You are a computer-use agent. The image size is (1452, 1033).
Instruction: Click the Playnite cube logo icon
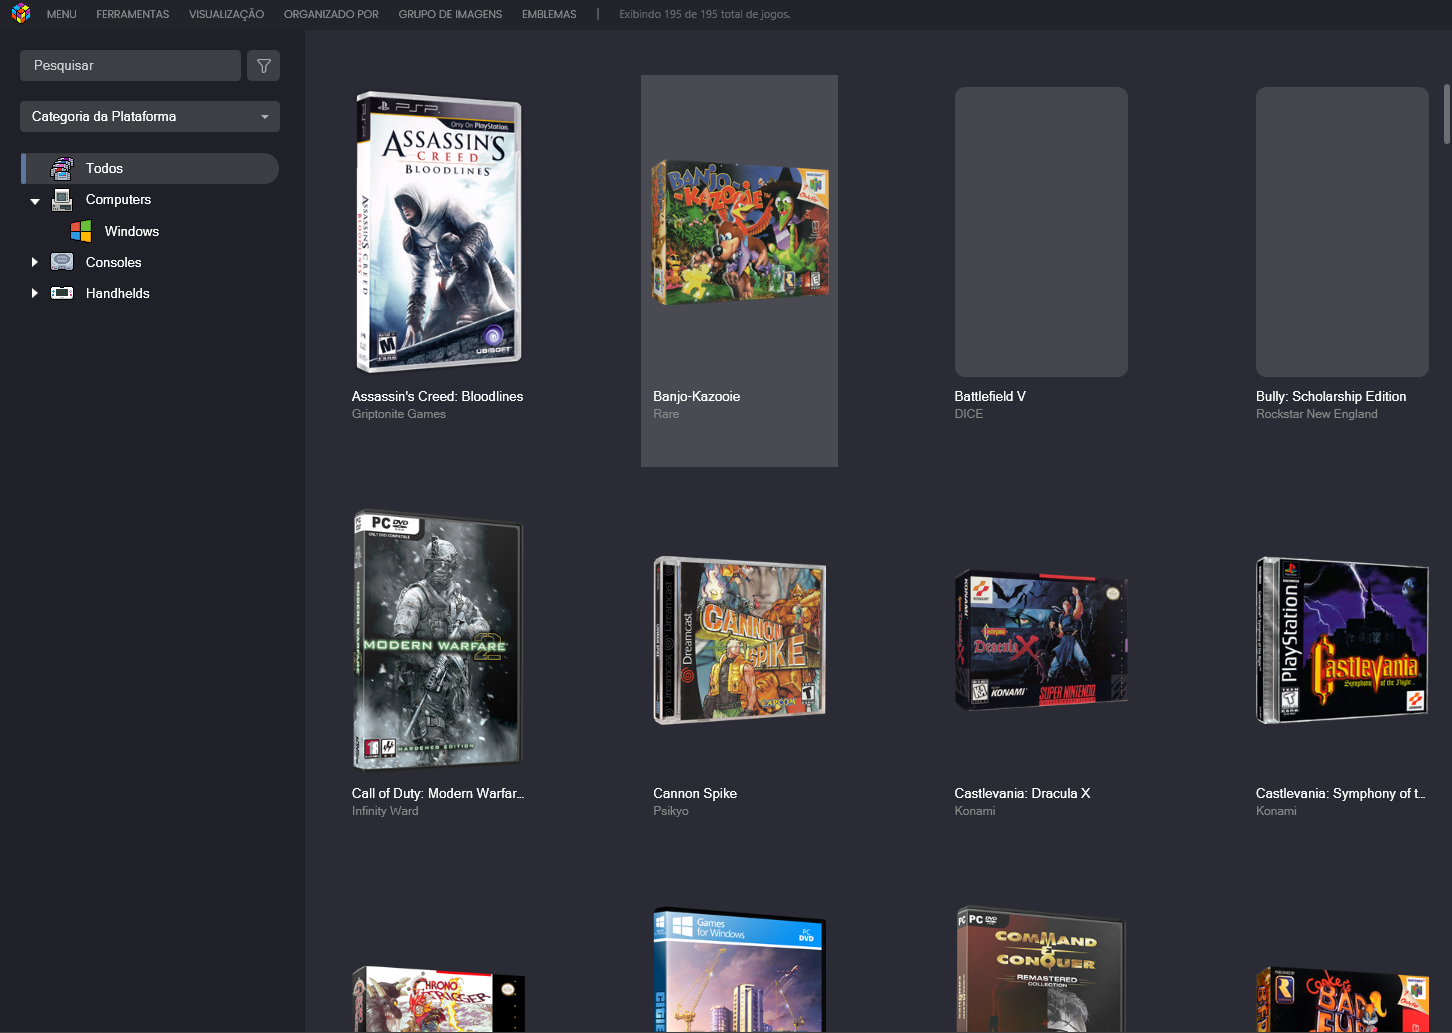21,14
